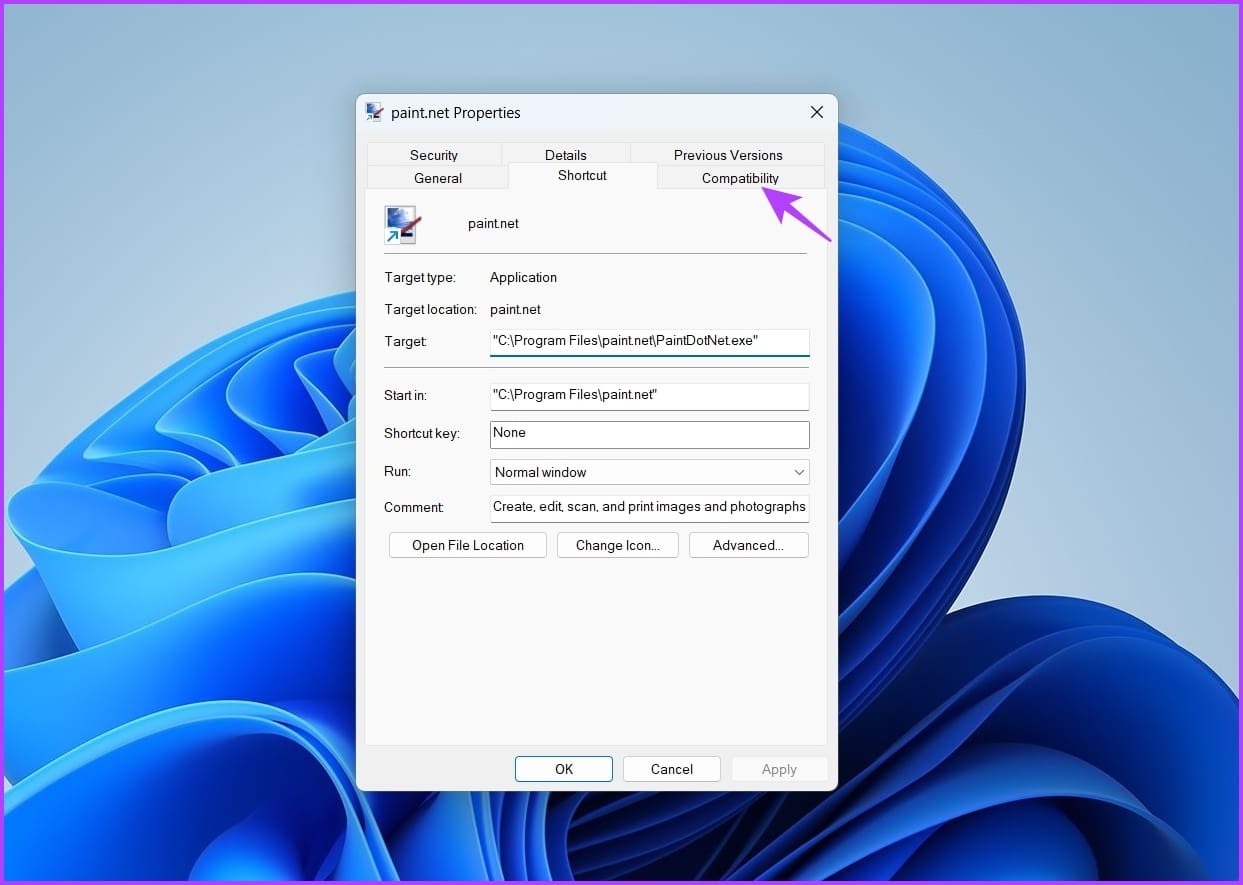1243x885 pixels.
Task: Open the Run mode dropdown
Action: pyautogui.click(x=649, y=471)
